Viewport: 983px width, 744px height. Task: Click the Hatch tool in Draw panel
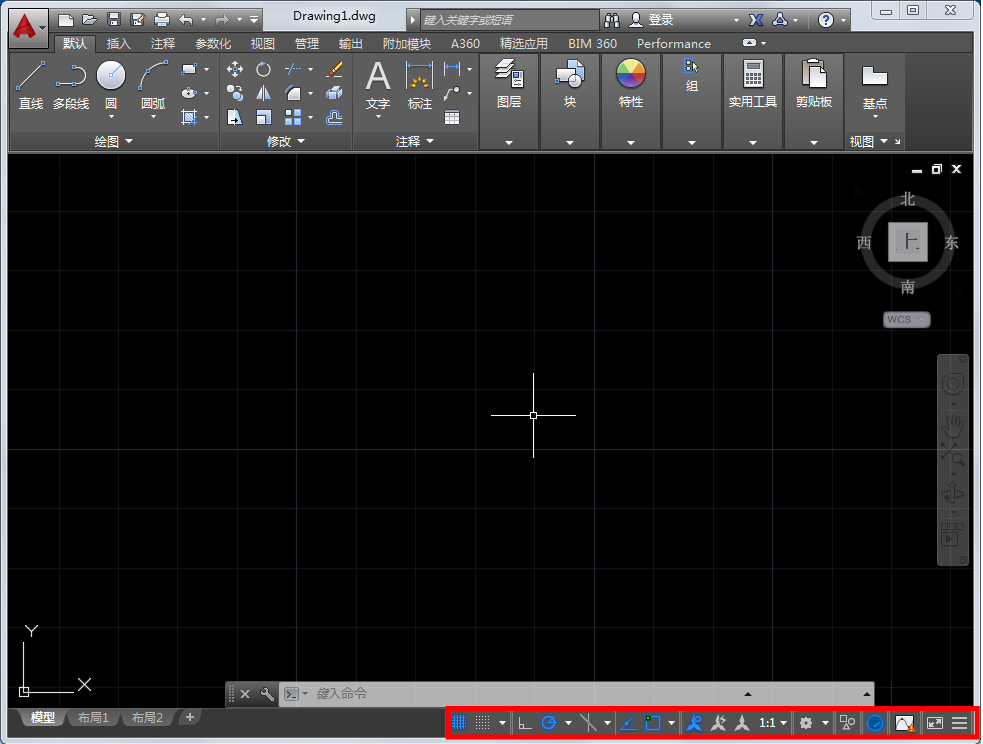click(x=188, y=117)
